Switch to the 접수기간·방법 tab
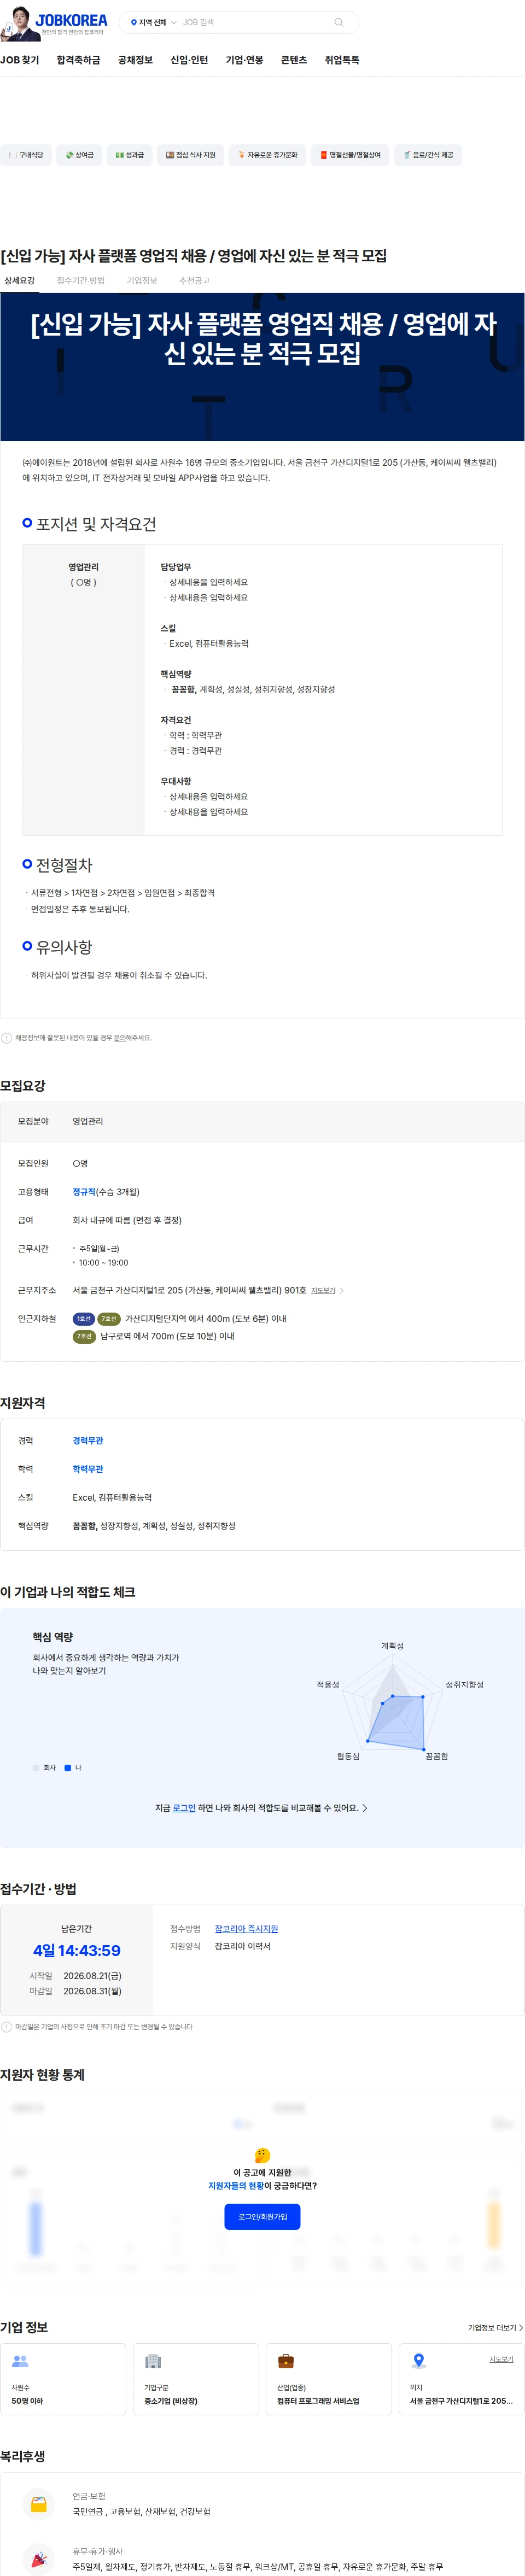The height and width of the screenshot is (2576, 525). click(x=80, y=281)
